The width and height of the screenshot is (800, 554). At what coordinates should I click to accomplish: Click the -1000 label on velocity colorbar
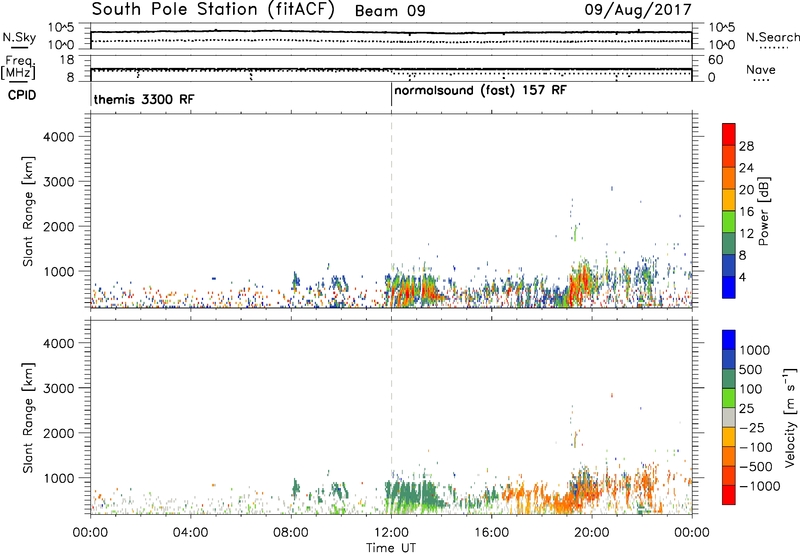(x=760, y=486)
